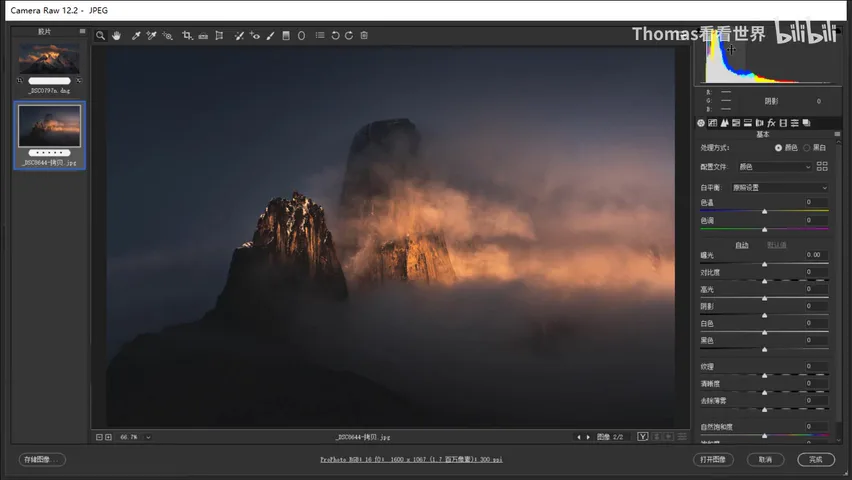Select the 黑白 (Black & White) treatment radio button
Image resolution: width=852 pixels, height=480 pixels.
806,148
